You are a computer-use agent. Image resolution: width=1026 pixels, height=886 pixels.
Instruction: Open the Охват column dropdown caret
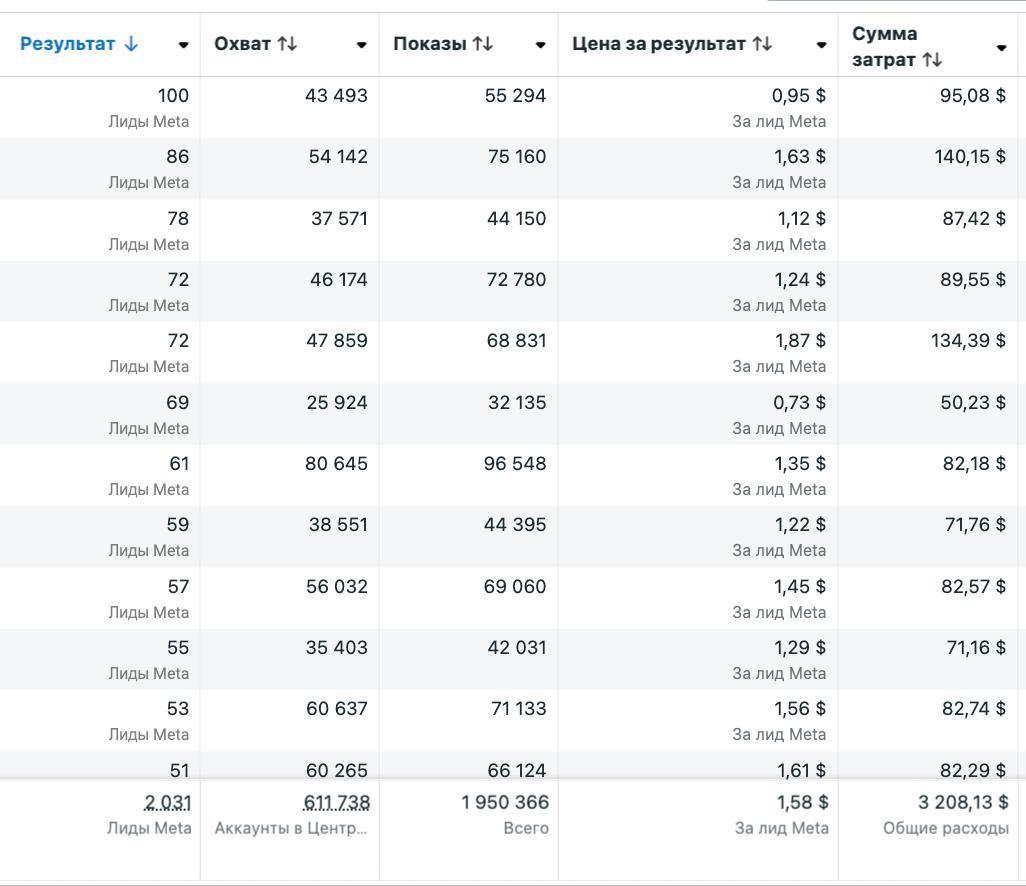pyautogui.click(x=362, y=45)
